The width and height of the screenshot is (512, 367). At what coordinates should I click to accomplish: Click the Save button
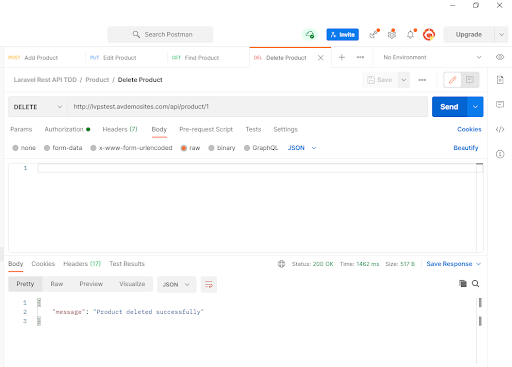pyautogui.click(x=380, y=80)
